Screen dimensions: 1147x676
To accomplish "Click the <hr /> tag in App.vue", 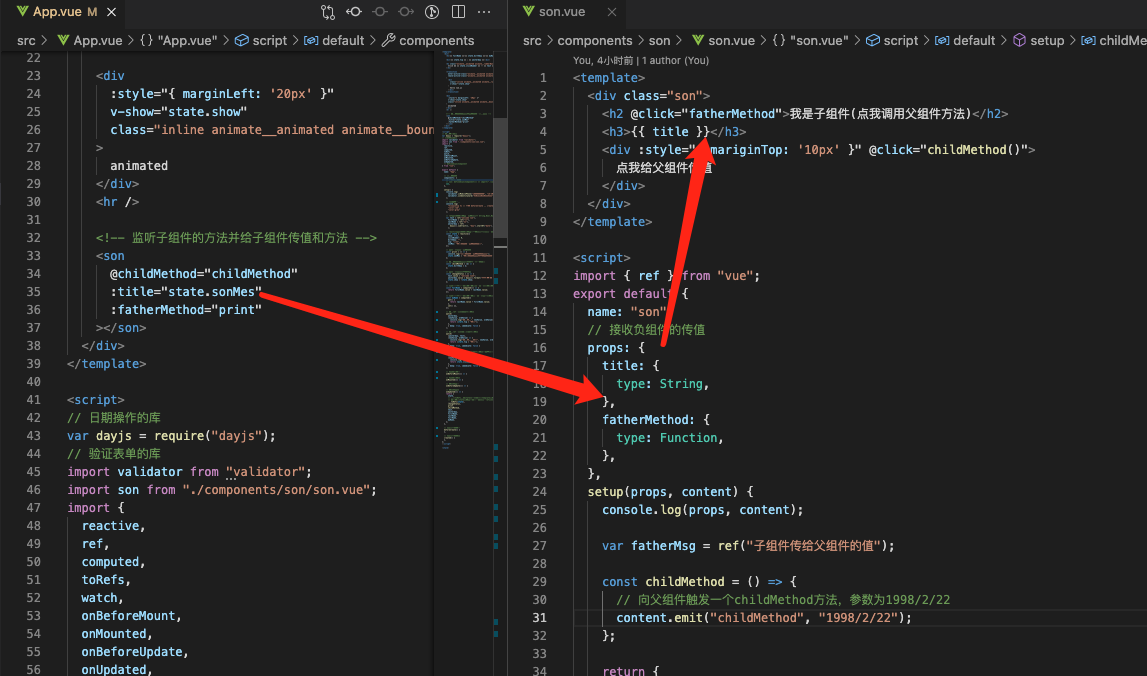I will pyautogui.click(x=117, y=202).
